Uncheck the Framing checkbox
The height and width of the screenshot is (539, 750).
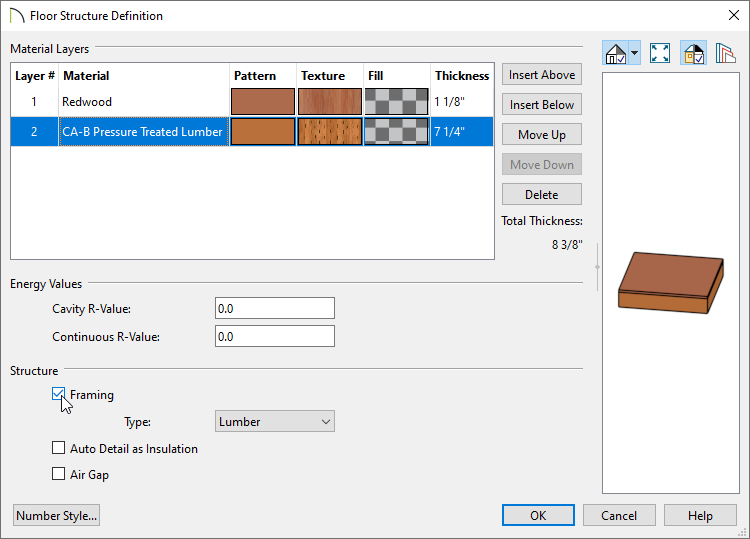(x=58, y=394)
